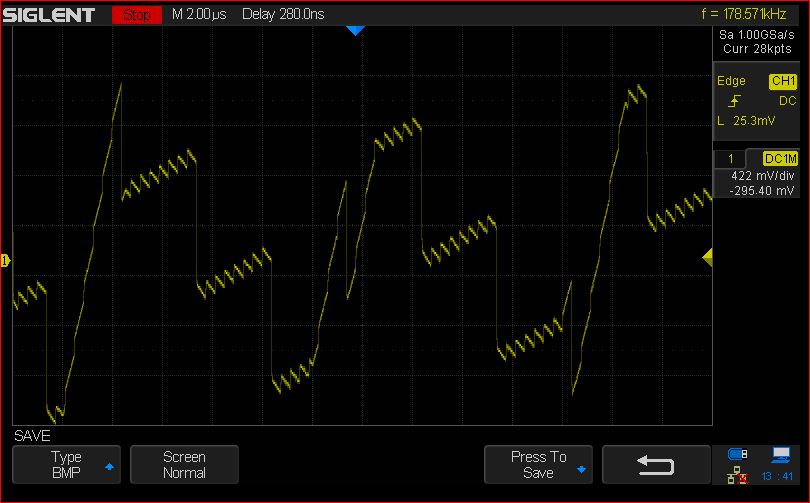Image resolution: width=810 pixels, height=503 pixels.
Task: Select the channel 1 number box
Action: (730, 159)
